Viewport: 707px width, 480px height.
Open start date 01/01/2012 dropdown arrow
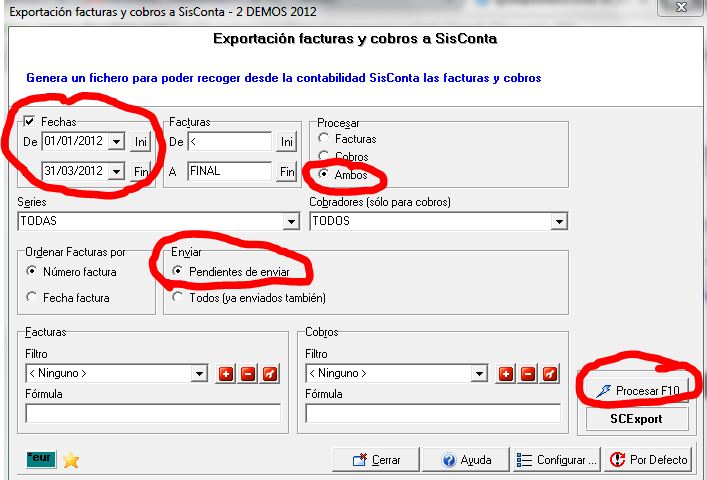coord(116,142)
